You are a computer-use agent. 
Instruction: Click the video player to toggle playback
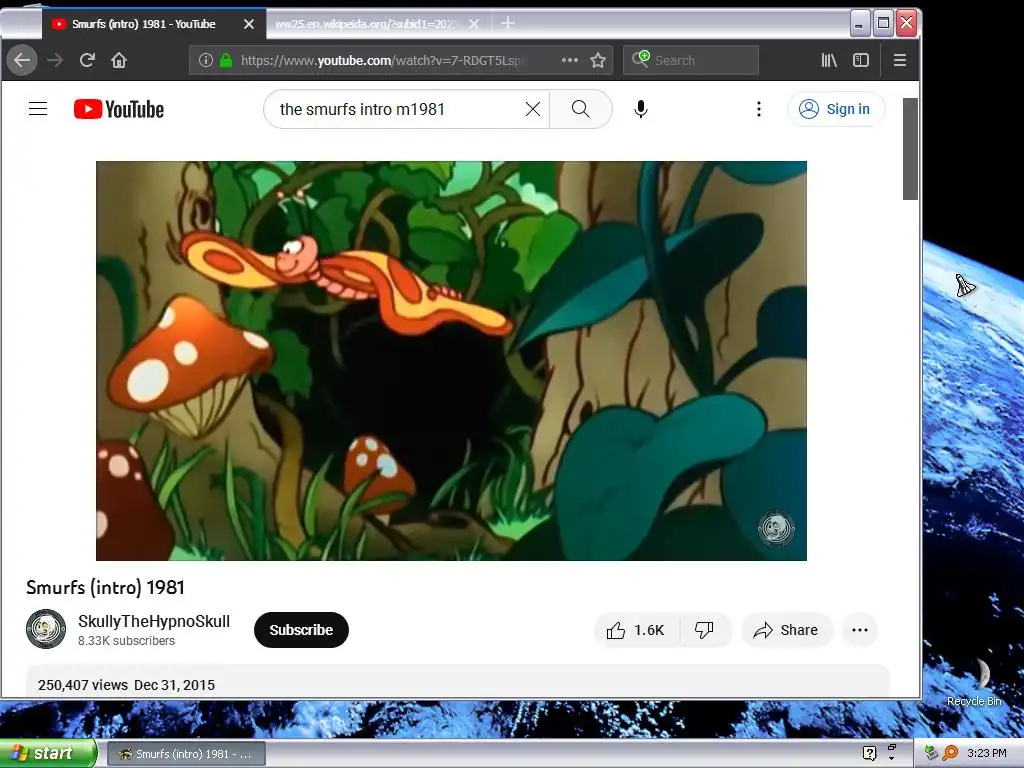[x=451, y=360]
